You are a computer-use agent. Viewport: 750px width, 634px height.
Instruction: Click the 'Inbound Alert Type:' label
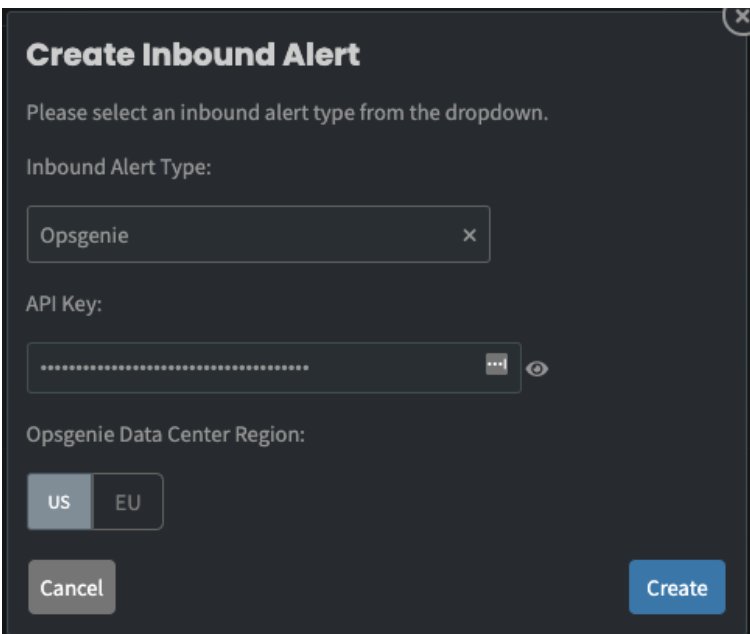(x=119, y=167)
